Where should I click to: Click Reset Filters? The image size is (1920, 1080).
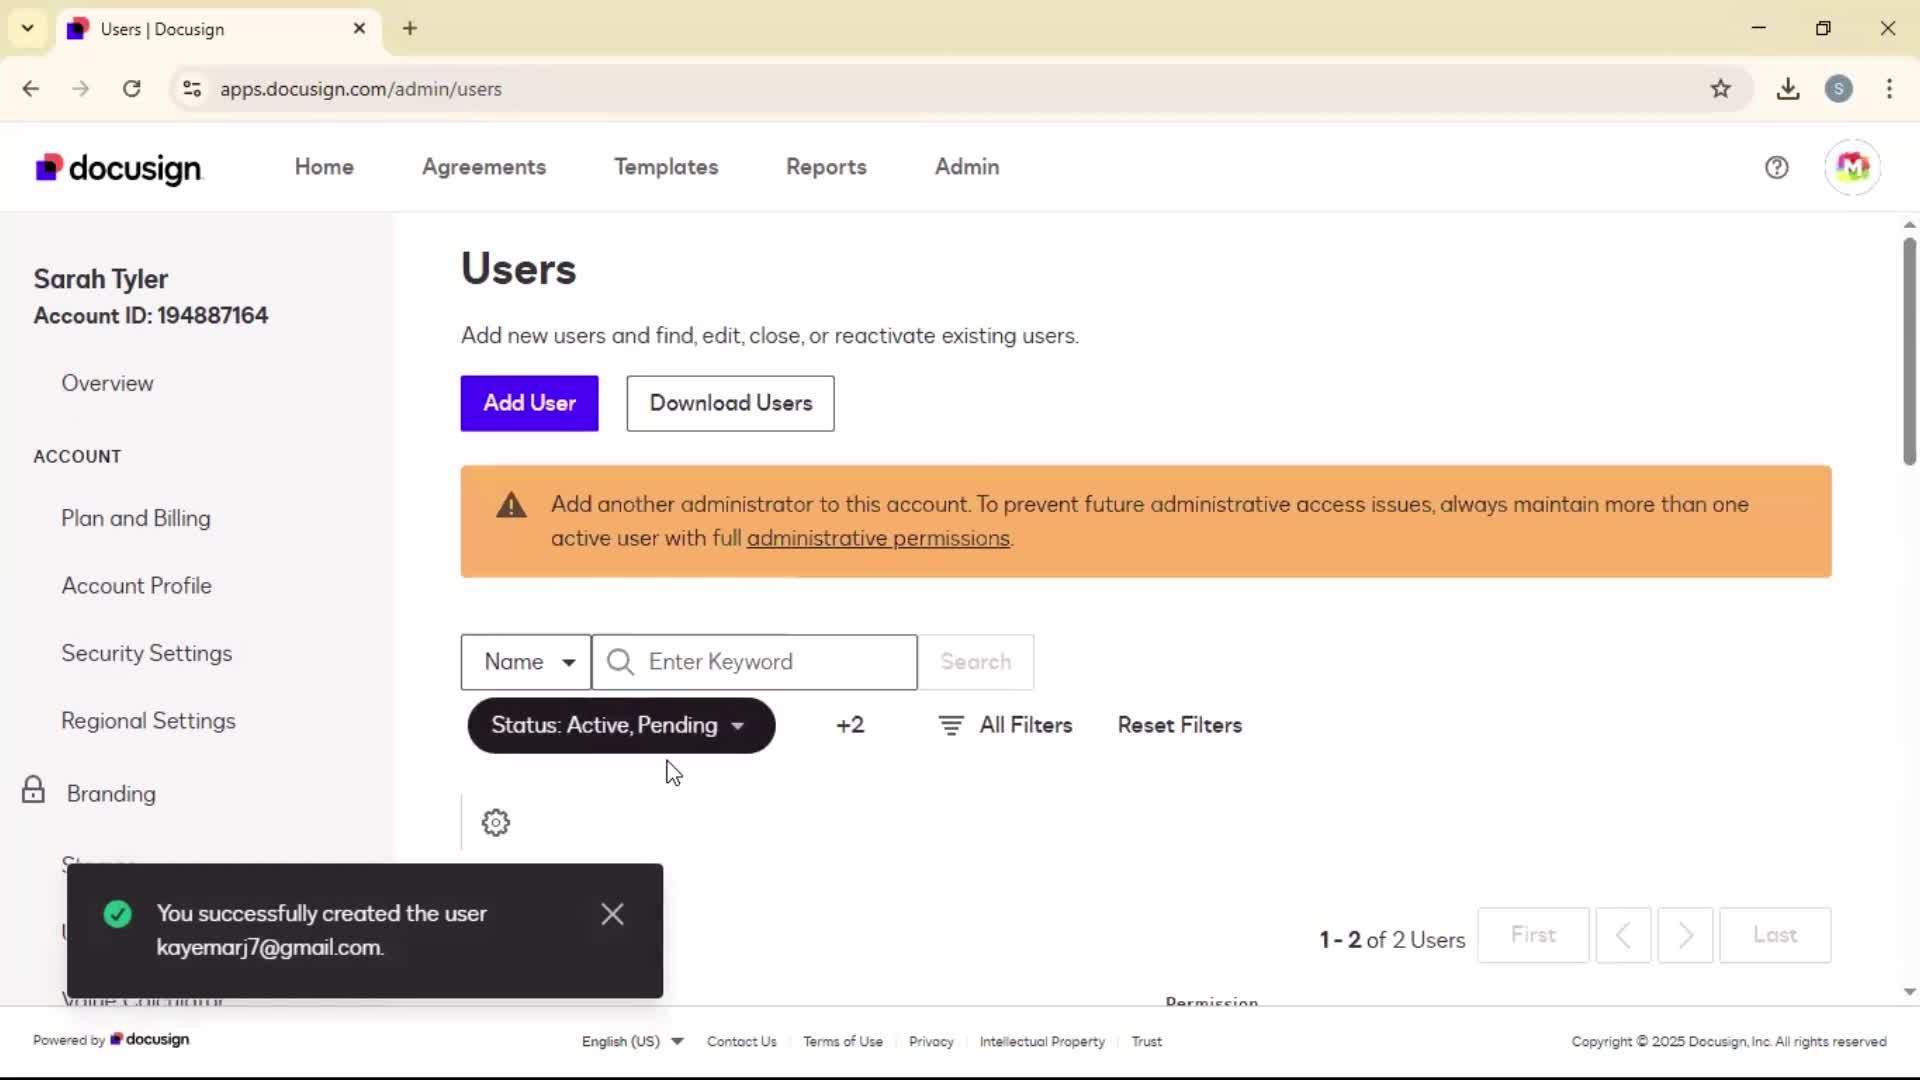(1180, 725)
